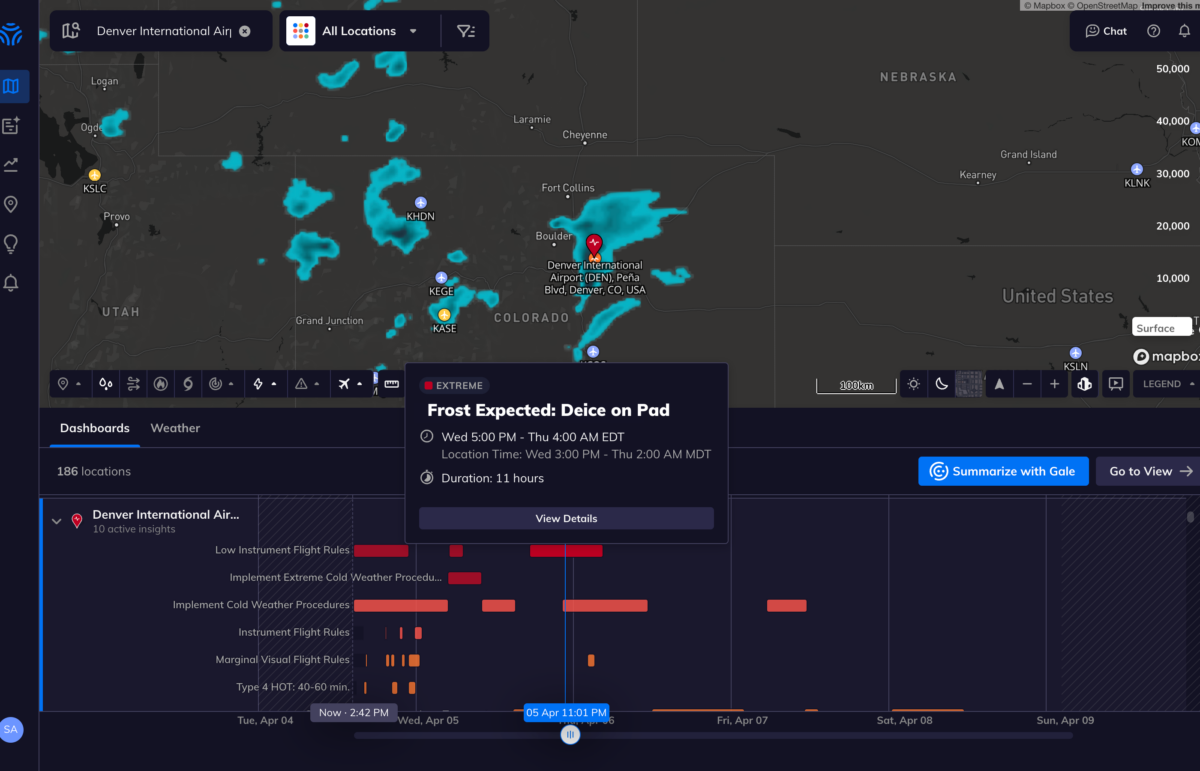Open the ruler measurement tool
The width and height of the screenshot is (1200, 771).
coord(392,384)
